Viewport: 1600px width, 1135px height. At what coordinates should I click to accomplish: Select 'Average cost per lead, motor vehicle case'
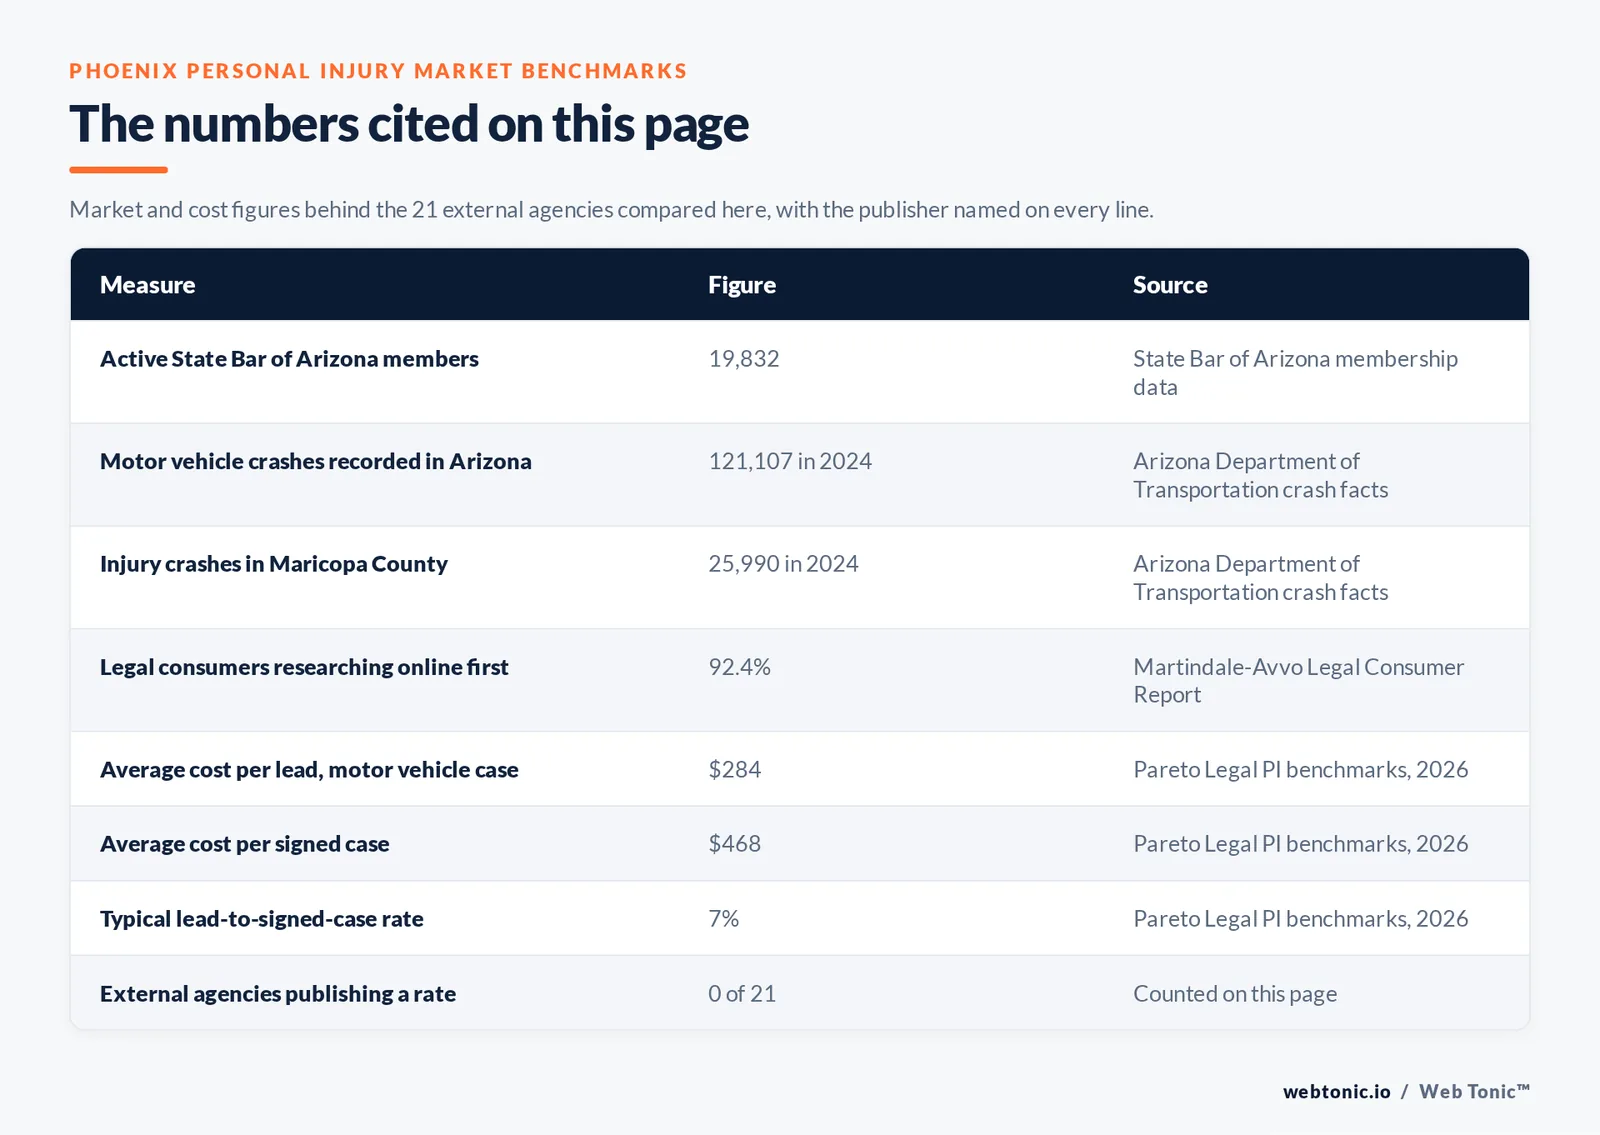point(309,770)
